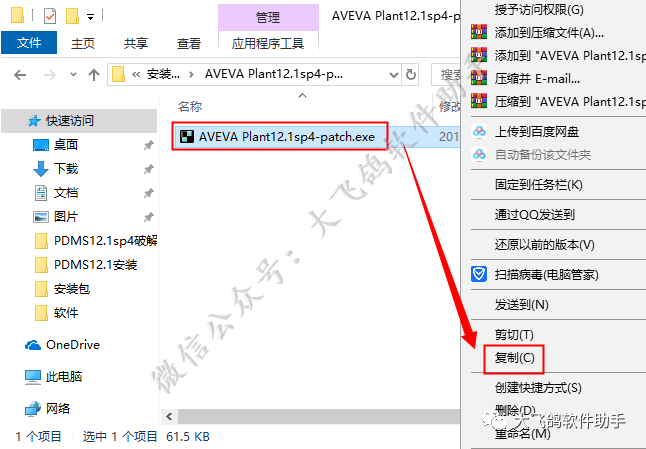The height and width of the screenshot is (449, 646).
Task: Open 桌面 in quick access
Action: pos(66,145)
